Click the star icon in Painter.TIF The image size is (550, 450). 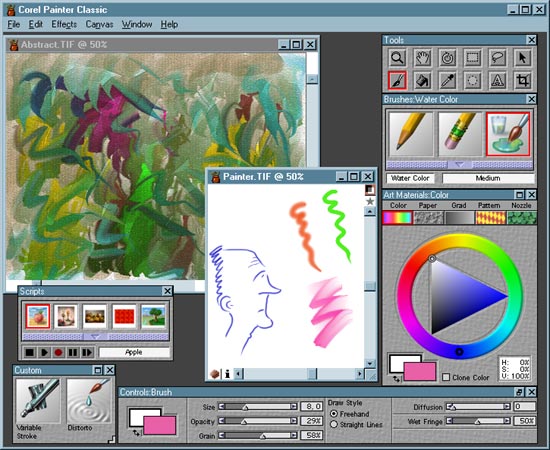click(370, 201)
